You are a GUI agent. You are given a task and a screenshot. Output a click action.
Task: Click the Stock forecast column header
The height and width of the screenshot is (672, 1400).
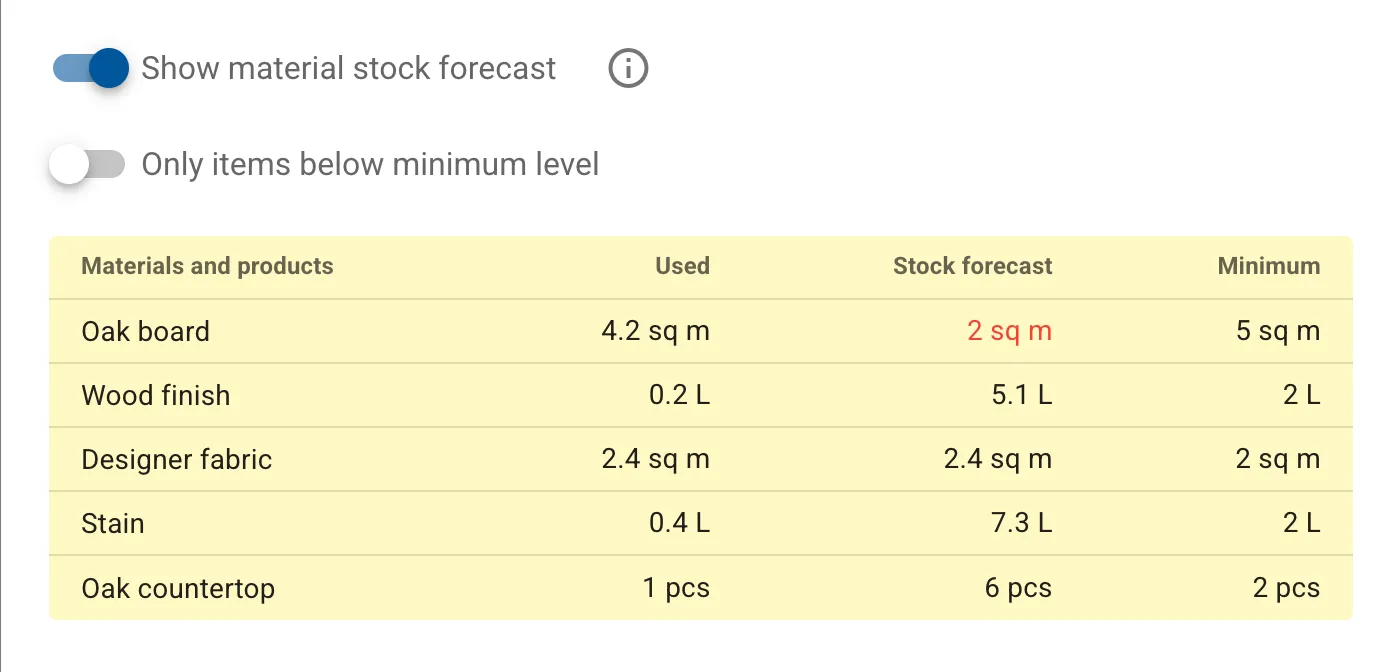point(972,266)
